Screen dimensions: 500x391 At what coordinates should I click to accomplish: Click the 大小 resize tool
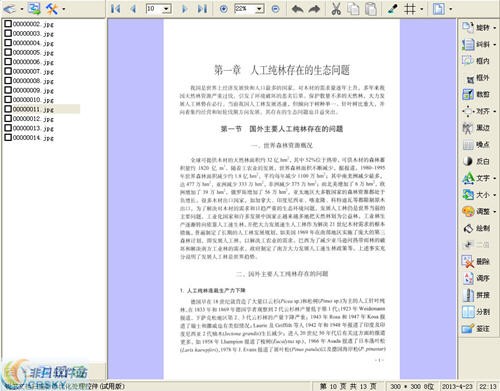(x=476, y=195)
